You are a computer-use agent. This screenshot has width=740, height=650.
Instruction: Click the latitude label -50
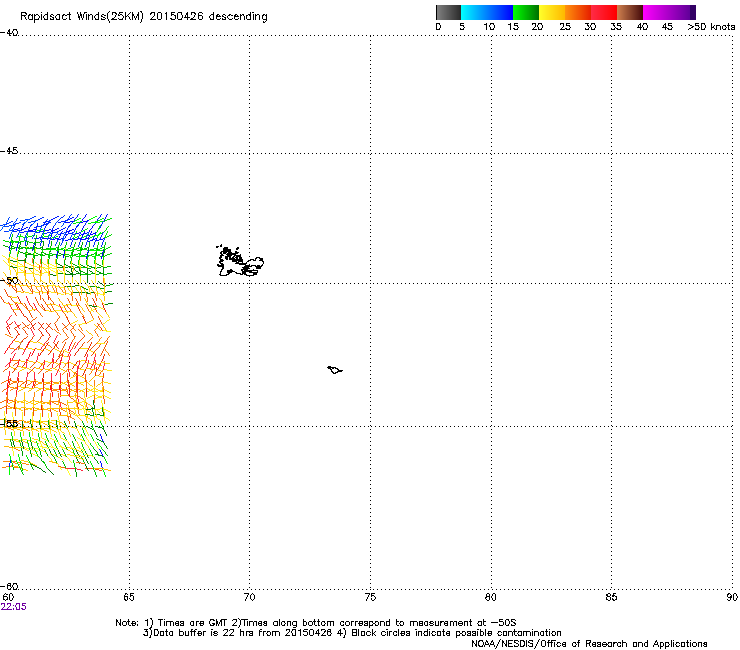coord(9,280)
